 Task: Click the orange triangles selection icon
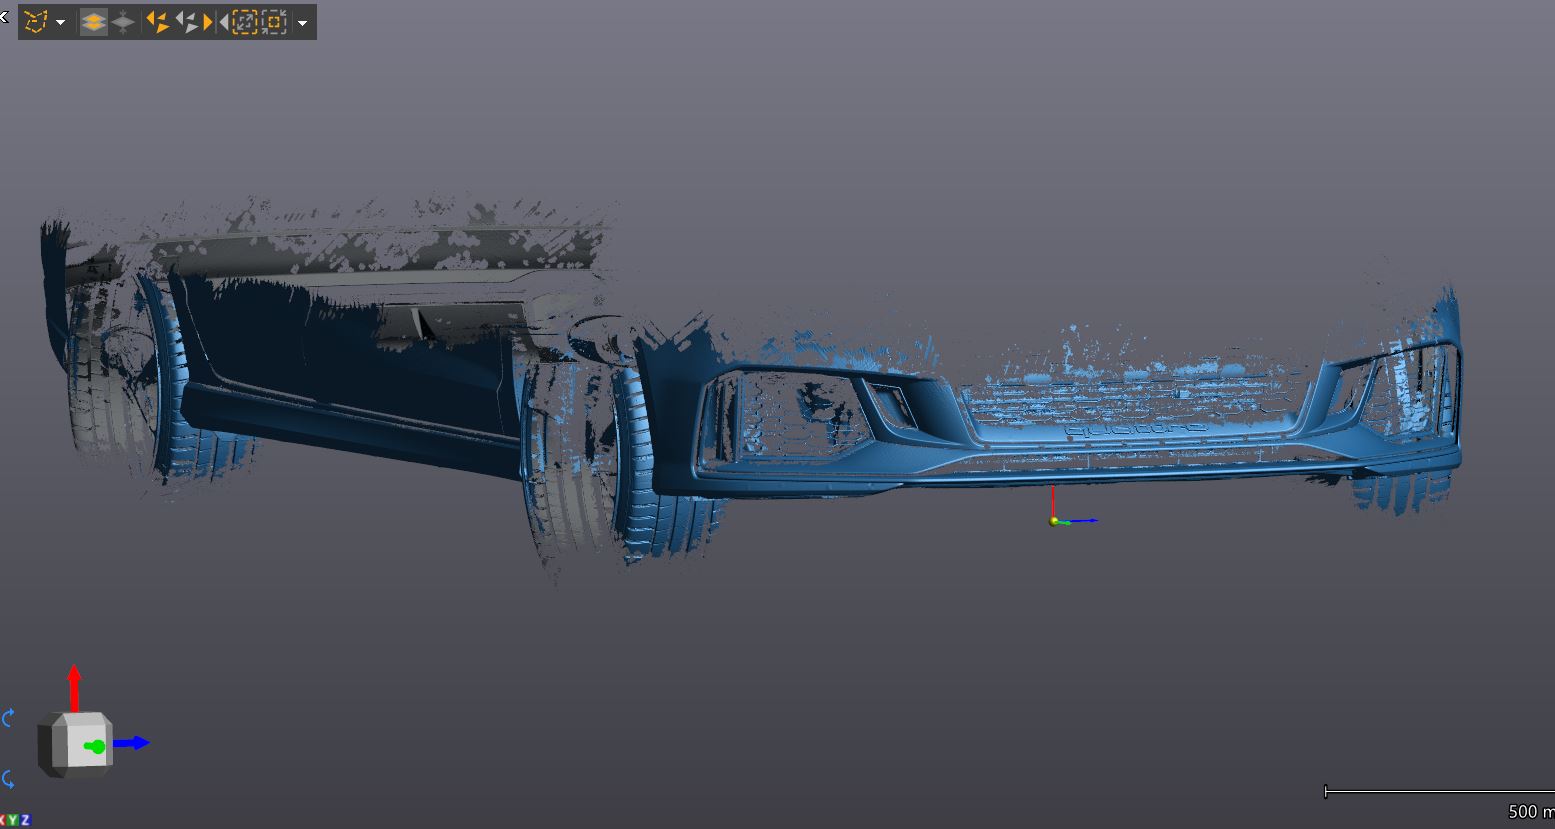point(157,21)
